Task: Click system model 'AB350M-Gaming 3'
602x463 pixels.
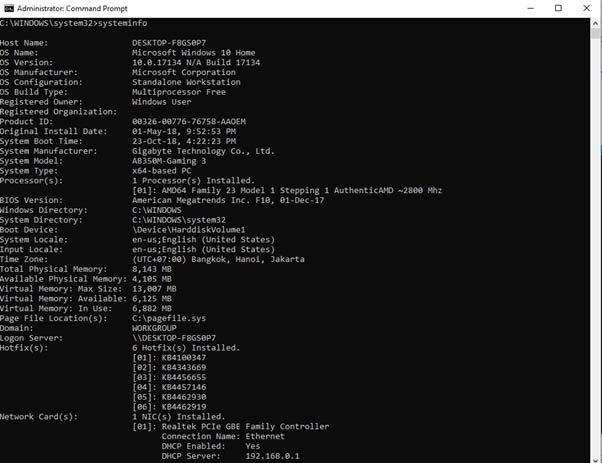Action: pos(169,161)
